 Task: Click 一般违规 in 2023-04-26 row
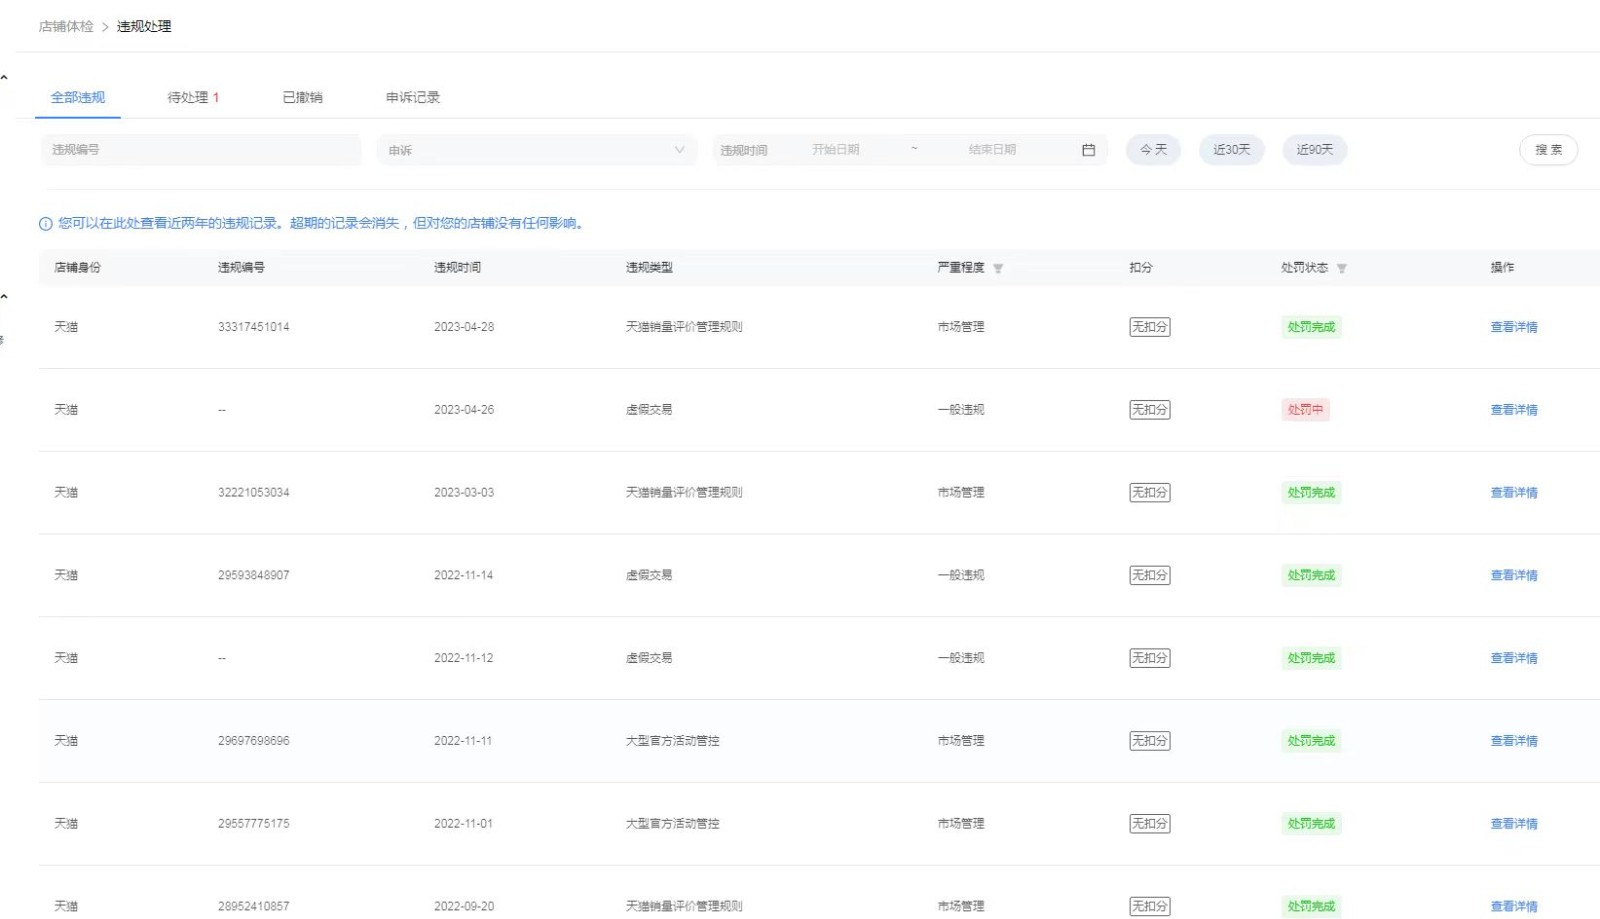[x=961, y=410]
